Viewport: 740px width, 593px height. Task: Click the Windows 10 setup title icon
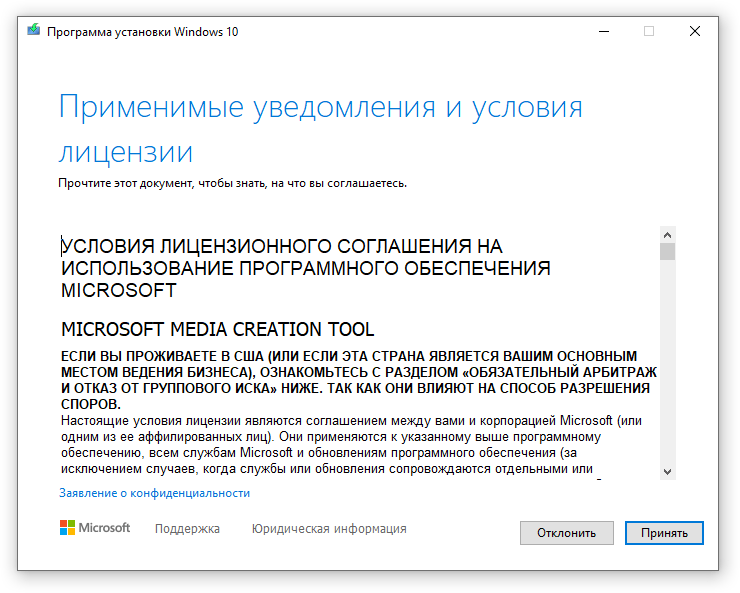click(34, 30)
